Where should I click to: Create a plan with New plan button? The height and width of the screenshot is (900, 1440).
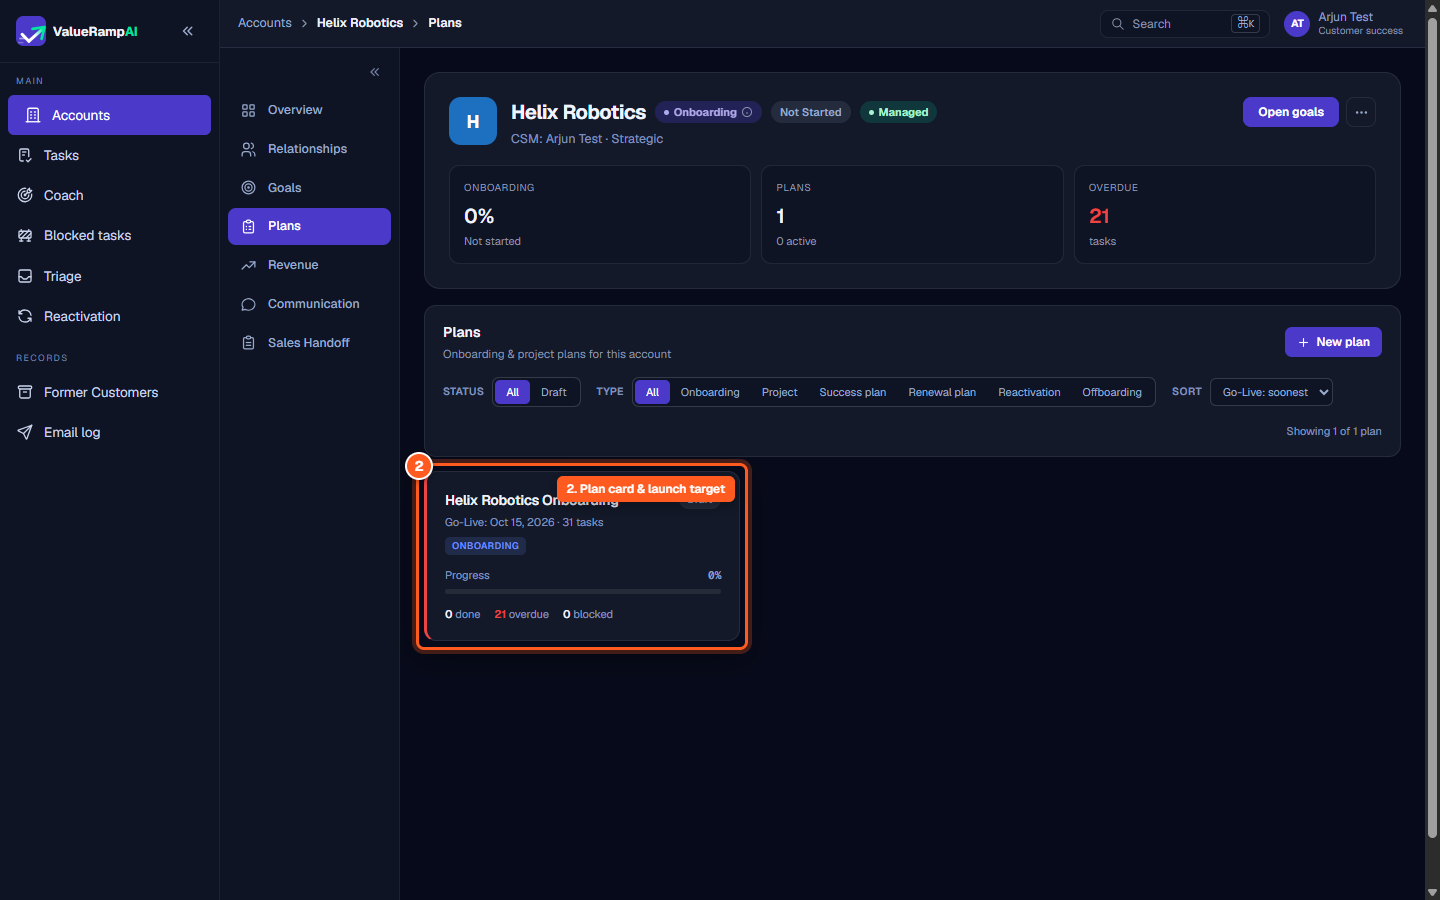[x=1333, y=342]
